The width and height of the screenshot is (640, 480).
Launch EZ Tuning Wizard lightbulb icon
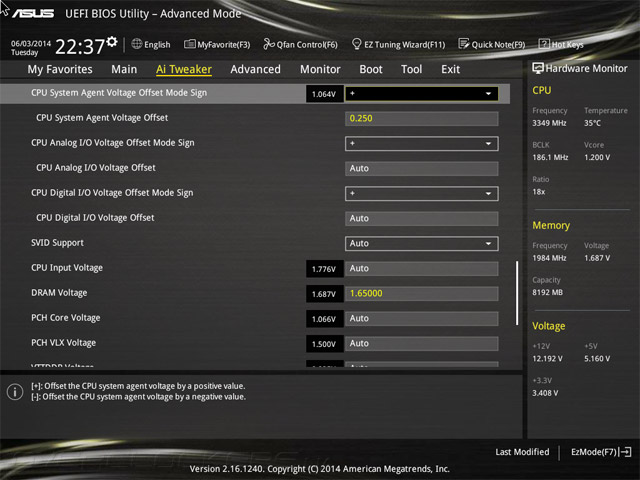(356, 44)
